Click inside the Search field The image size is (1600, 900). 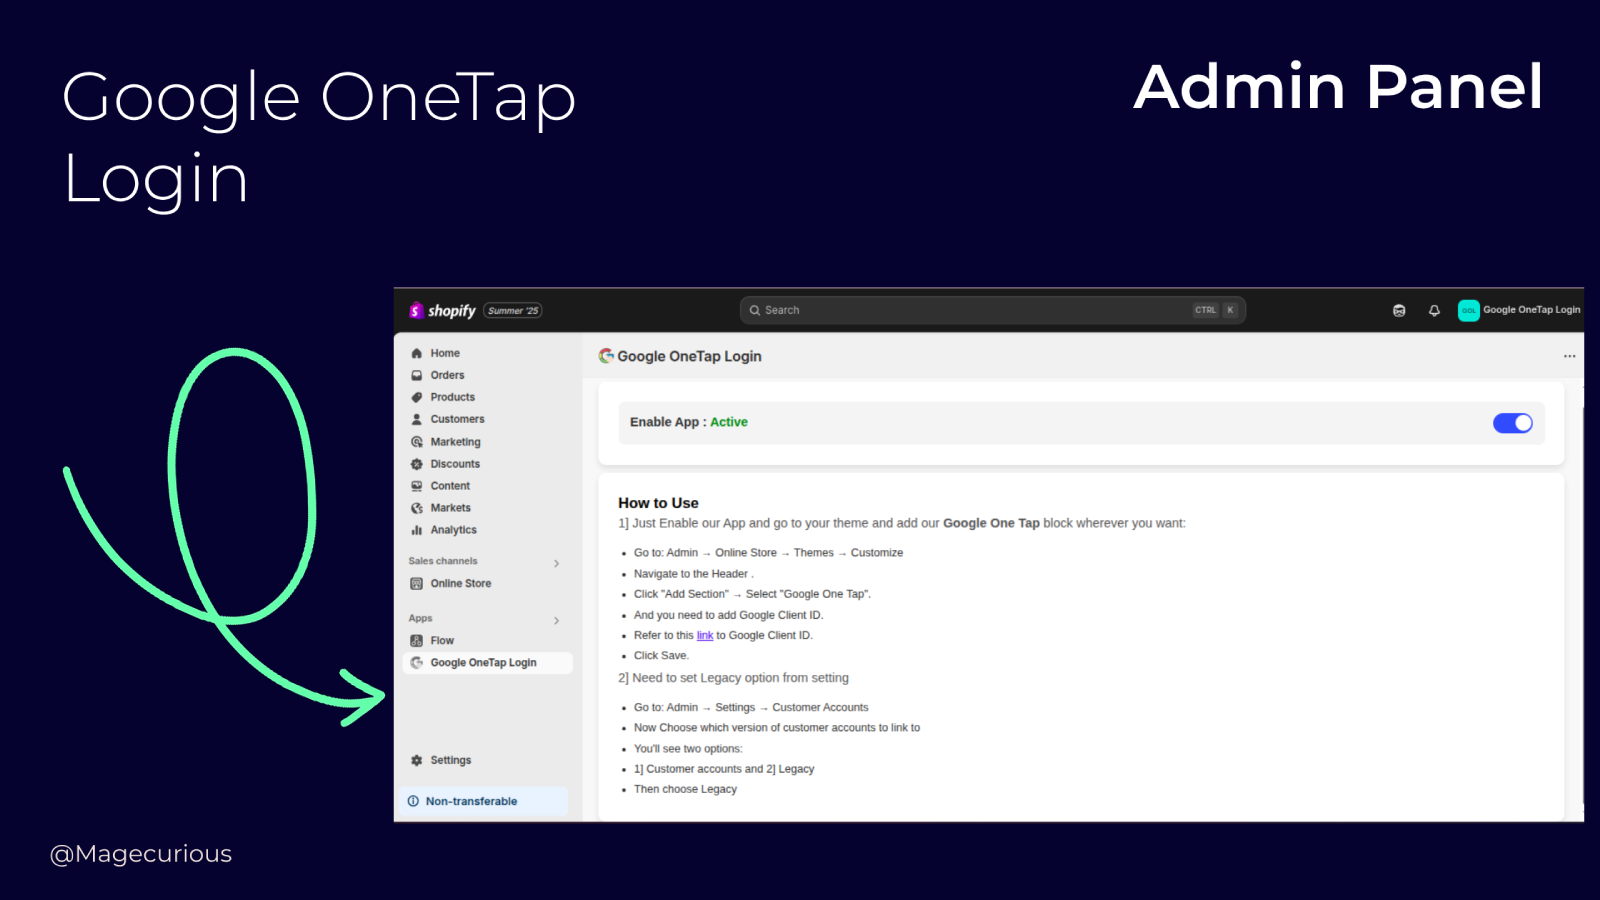(950, 310)
